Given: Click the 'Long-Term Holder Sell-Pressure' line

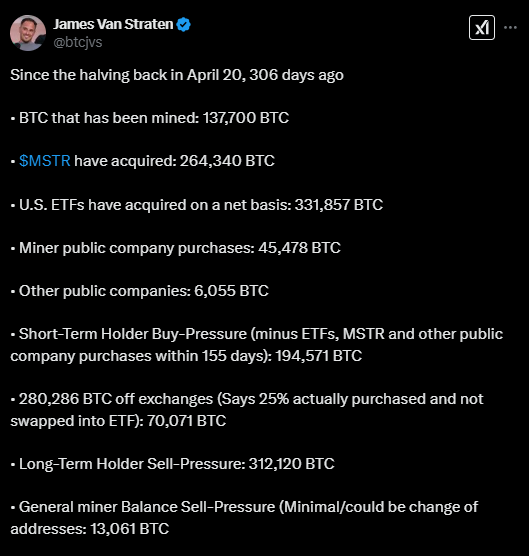Looking at the screenshot, I should click(172, 464).
